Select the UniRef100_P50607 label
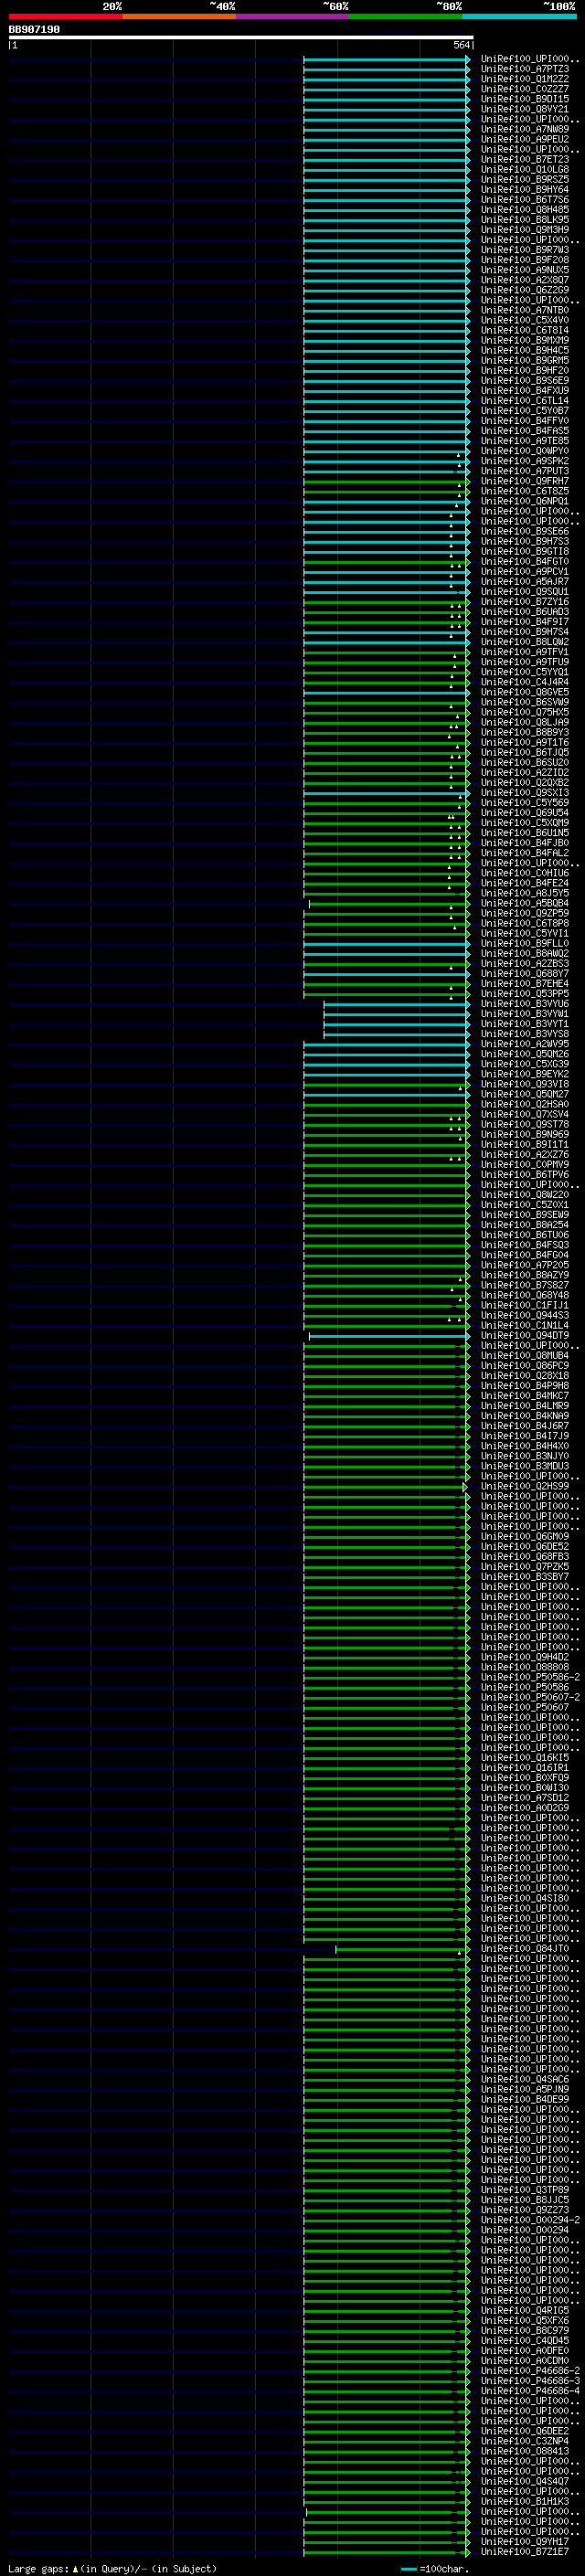Viewport: 585px width, 2576px height. (x=525, y=1707)
